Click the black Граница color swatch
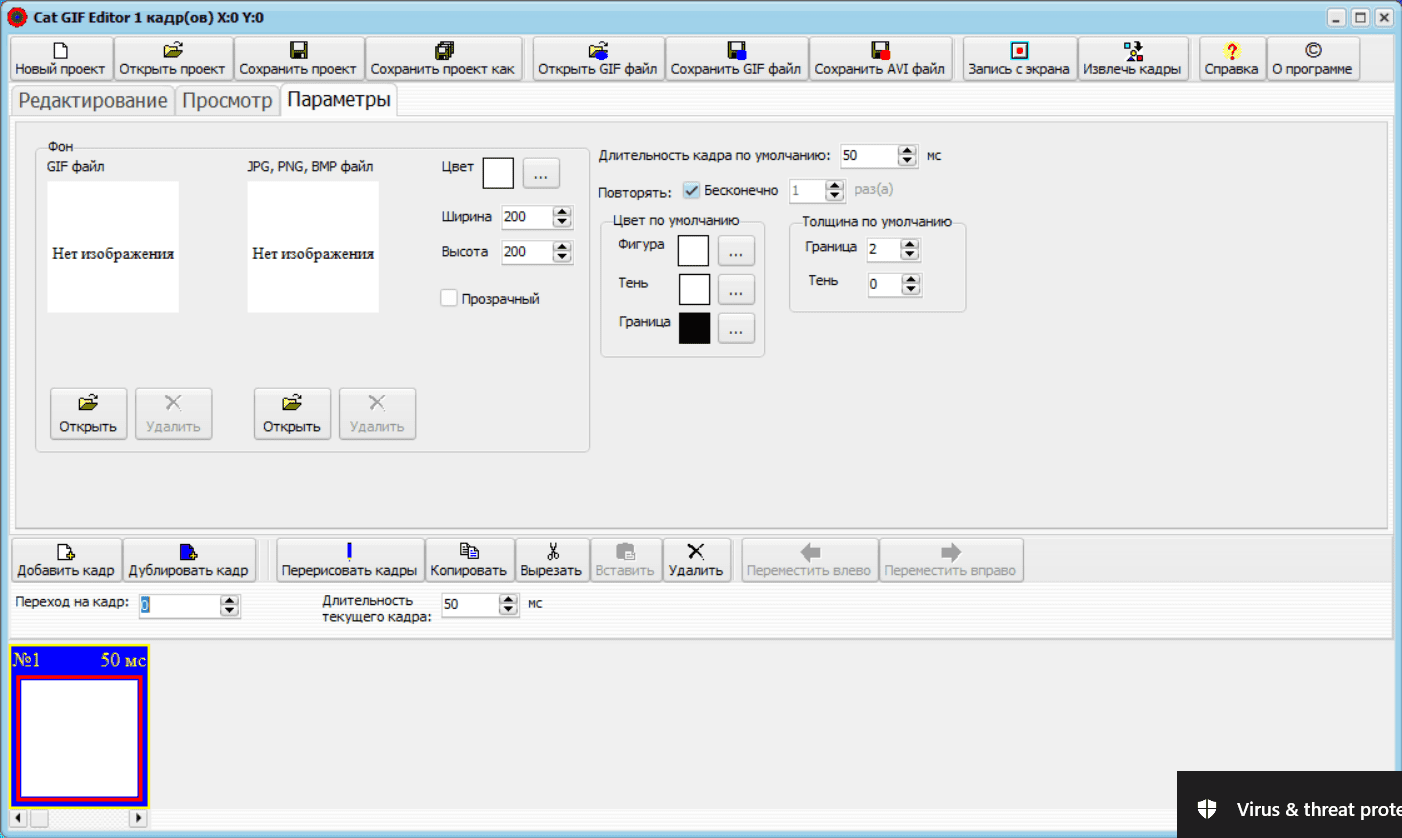1402x838 pixels. pos(694,329)
